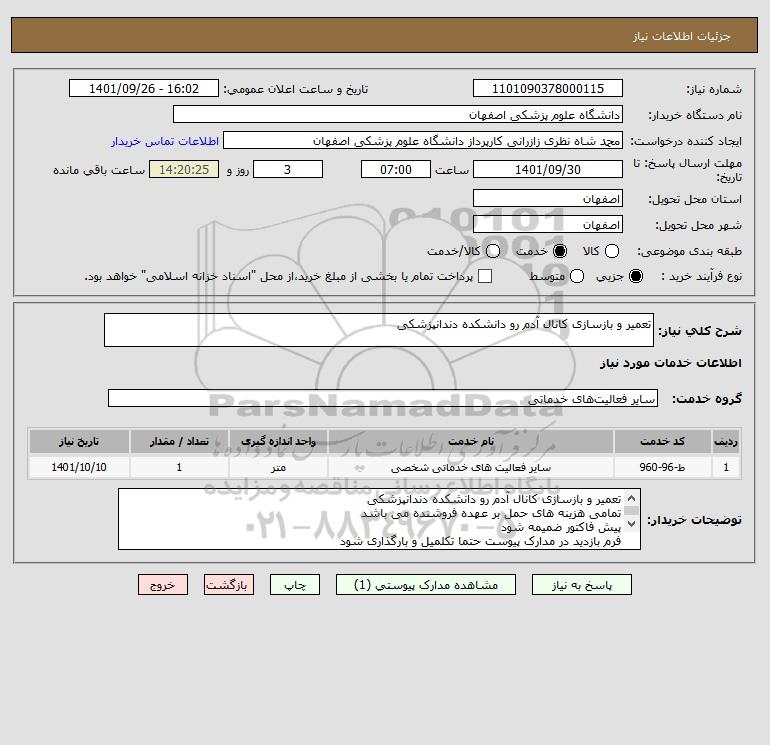Click پاسخ به نیاز button
Image resolution: width=770 pixels, height=745 pixels.
[x=581, y=585]
